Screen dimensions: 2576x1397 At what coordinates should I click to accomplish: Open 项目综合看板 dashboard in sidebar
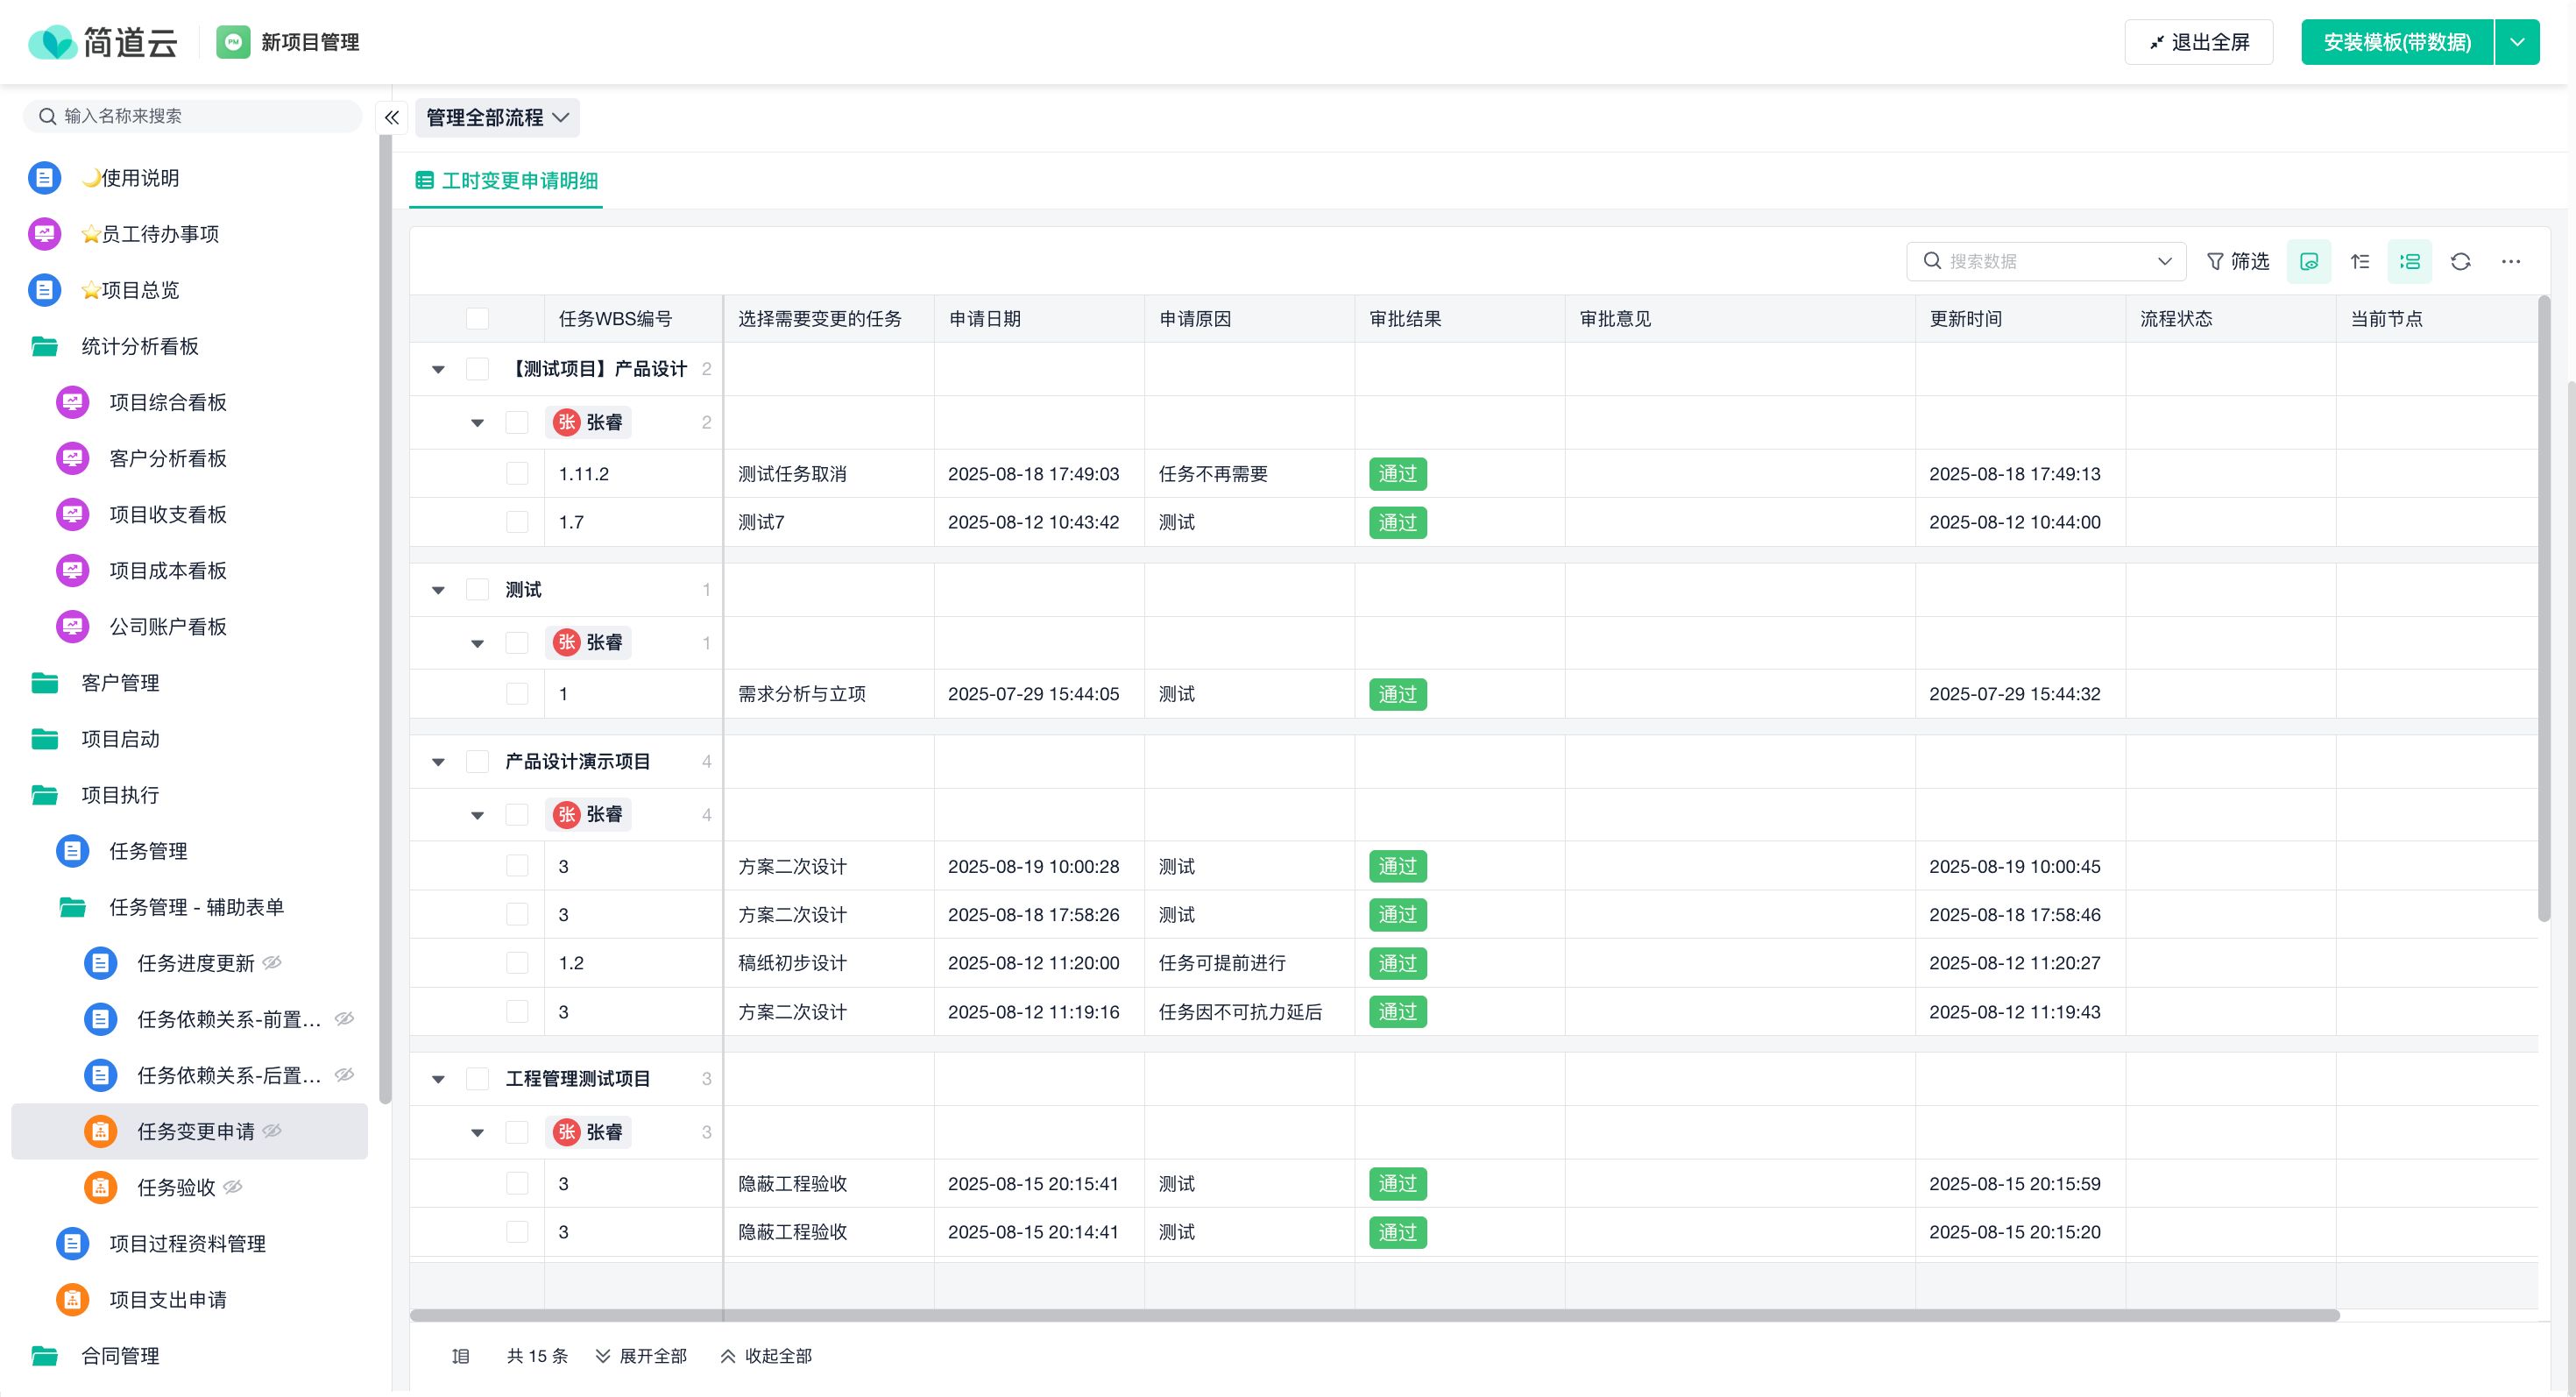pos(167,402)
